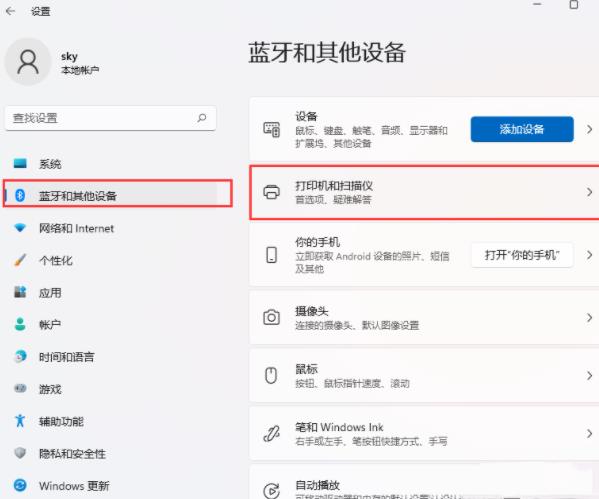Maximize the Settings window
Screen dimensions: 599x499
coord(574,5)
